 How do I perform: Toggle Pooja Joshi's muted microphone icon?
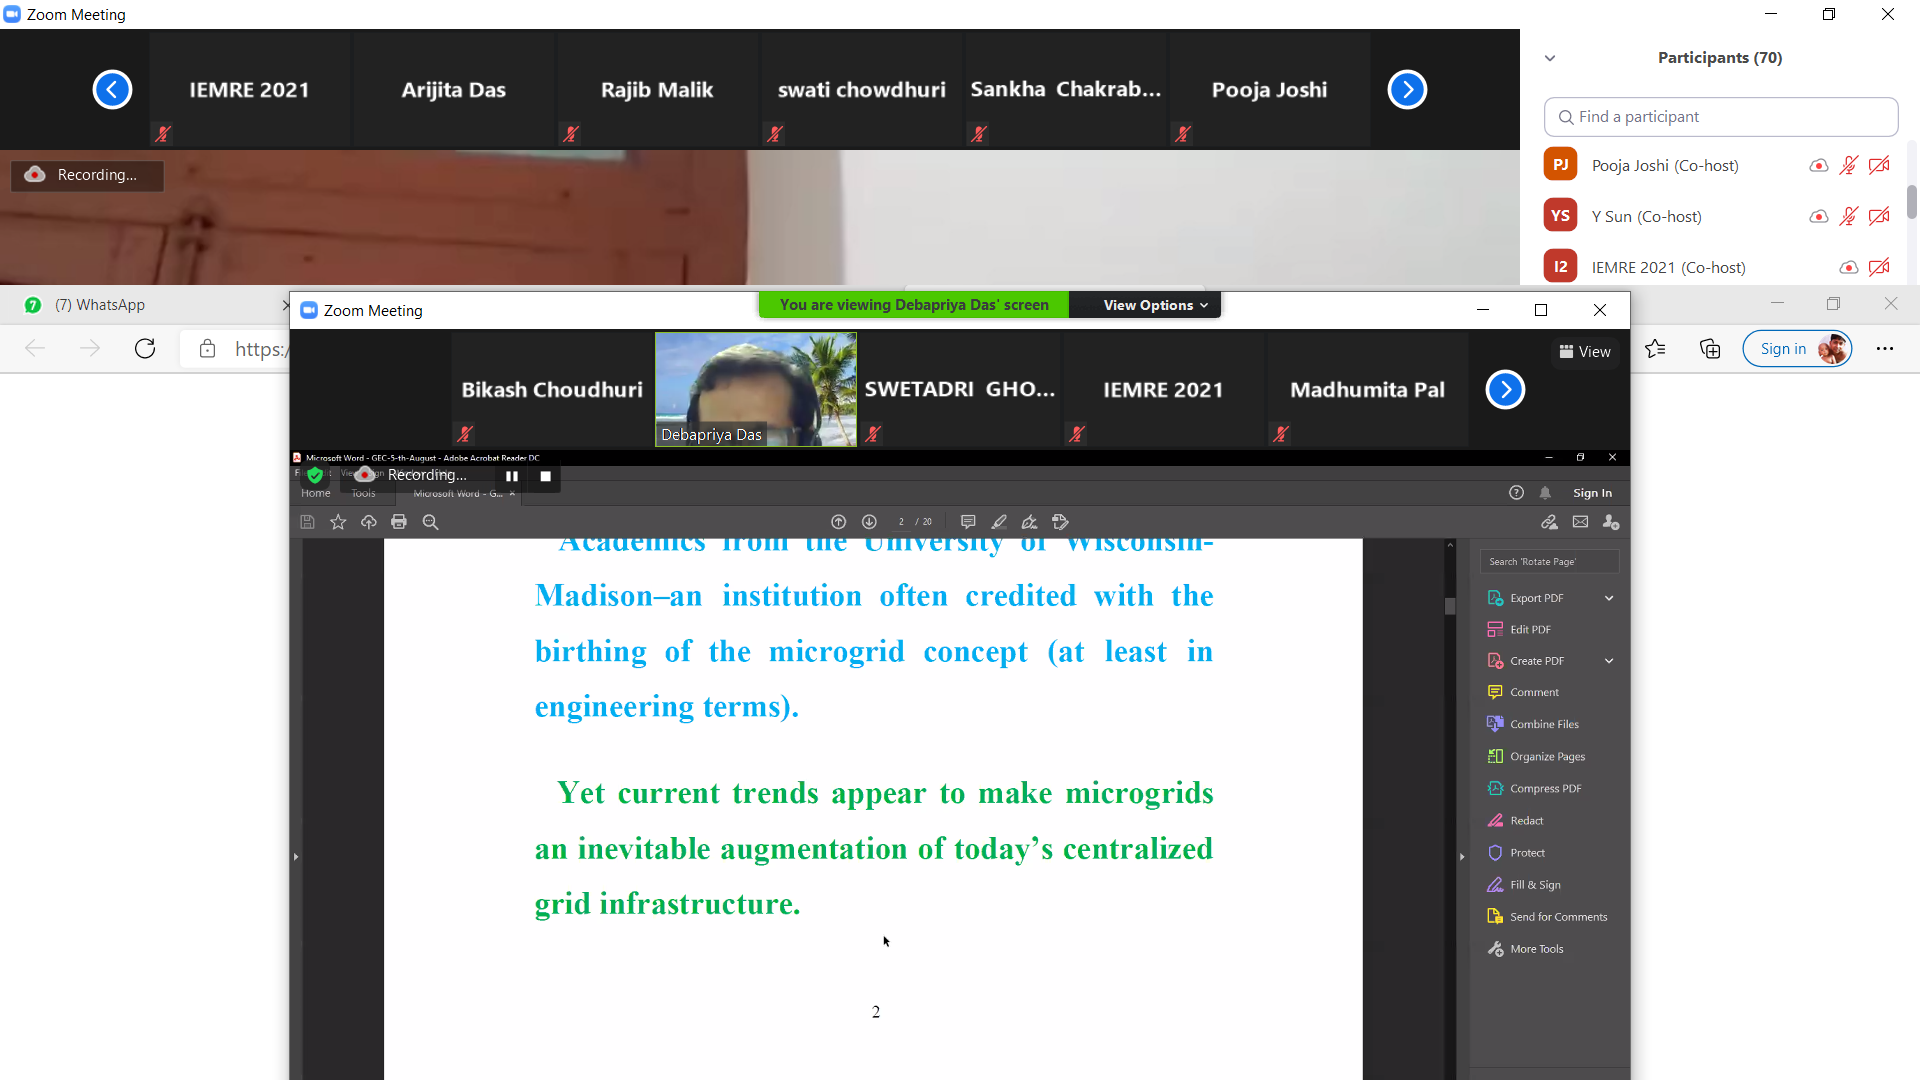(x=1848, y=166)
